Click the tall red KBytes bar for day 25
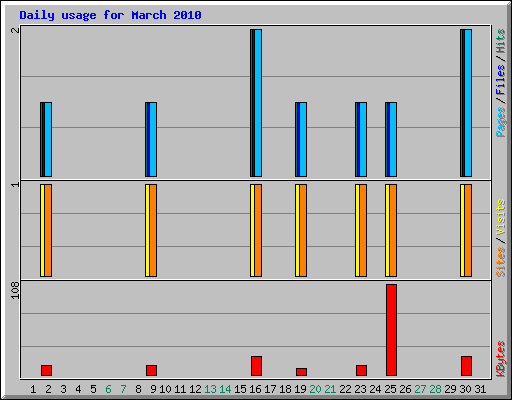512x400 pixels. coord(391,330)
